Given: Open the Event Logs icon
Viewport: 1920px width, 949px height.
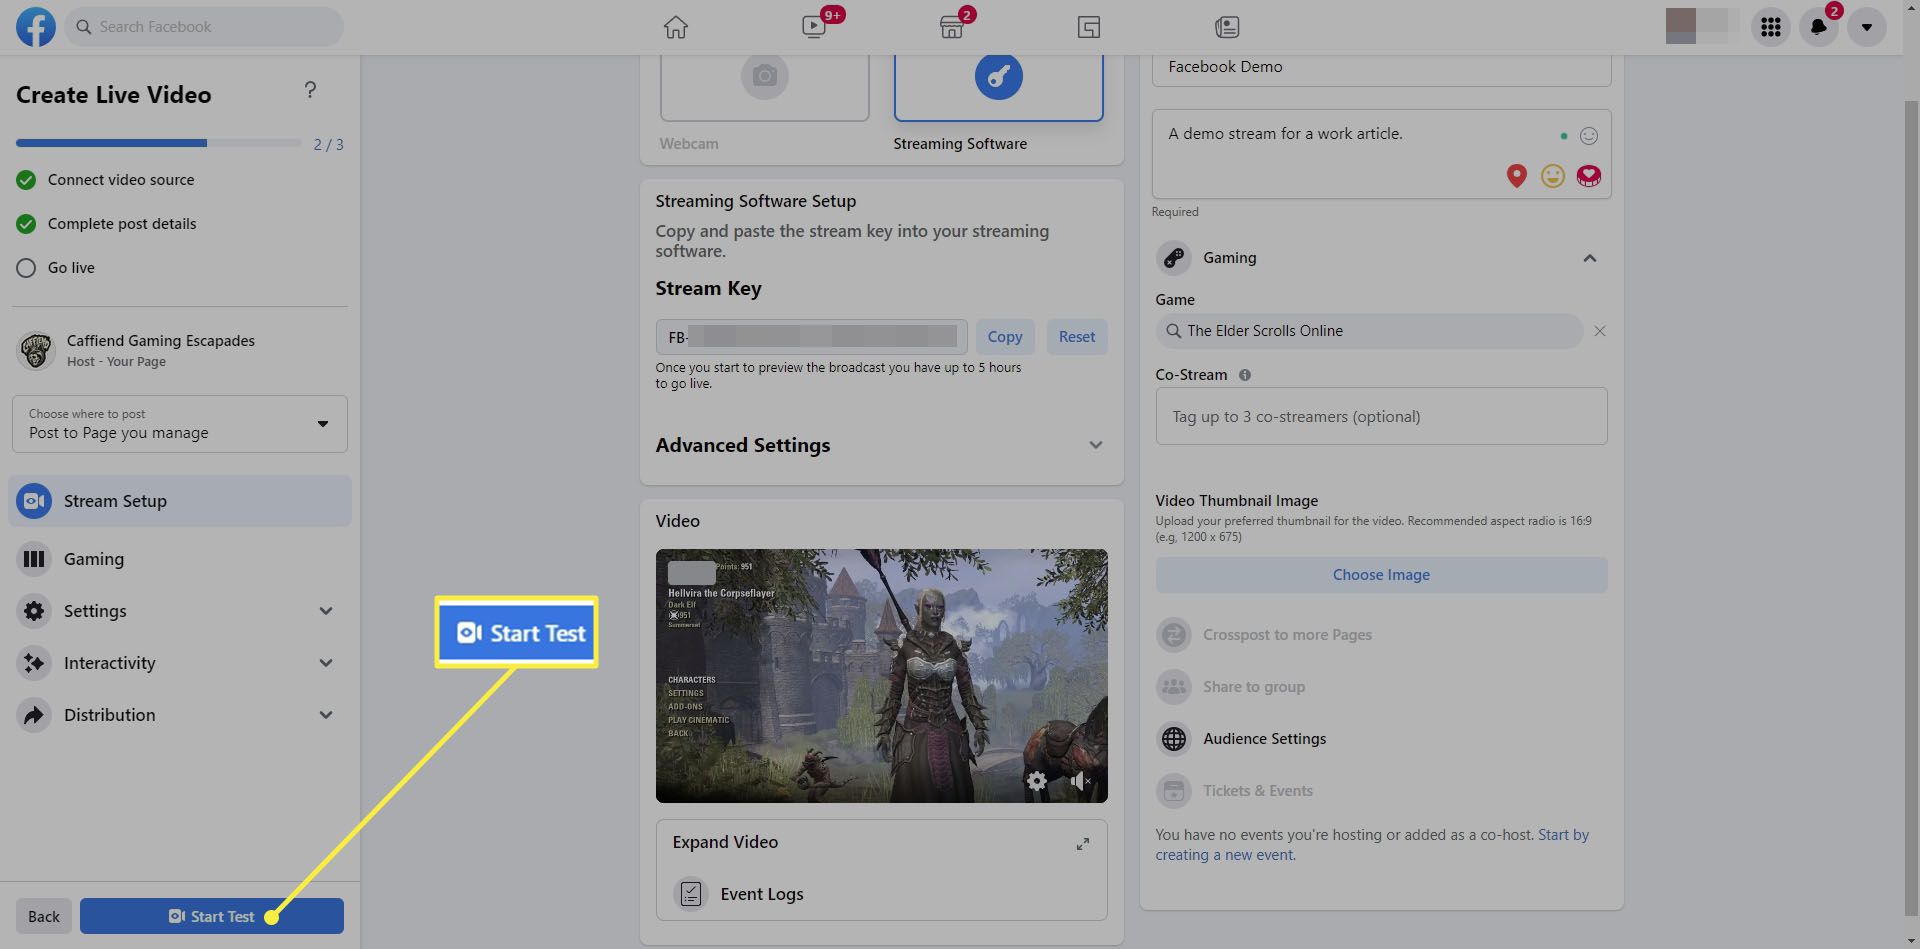Looking at the screenshot, I should point(691,893).
